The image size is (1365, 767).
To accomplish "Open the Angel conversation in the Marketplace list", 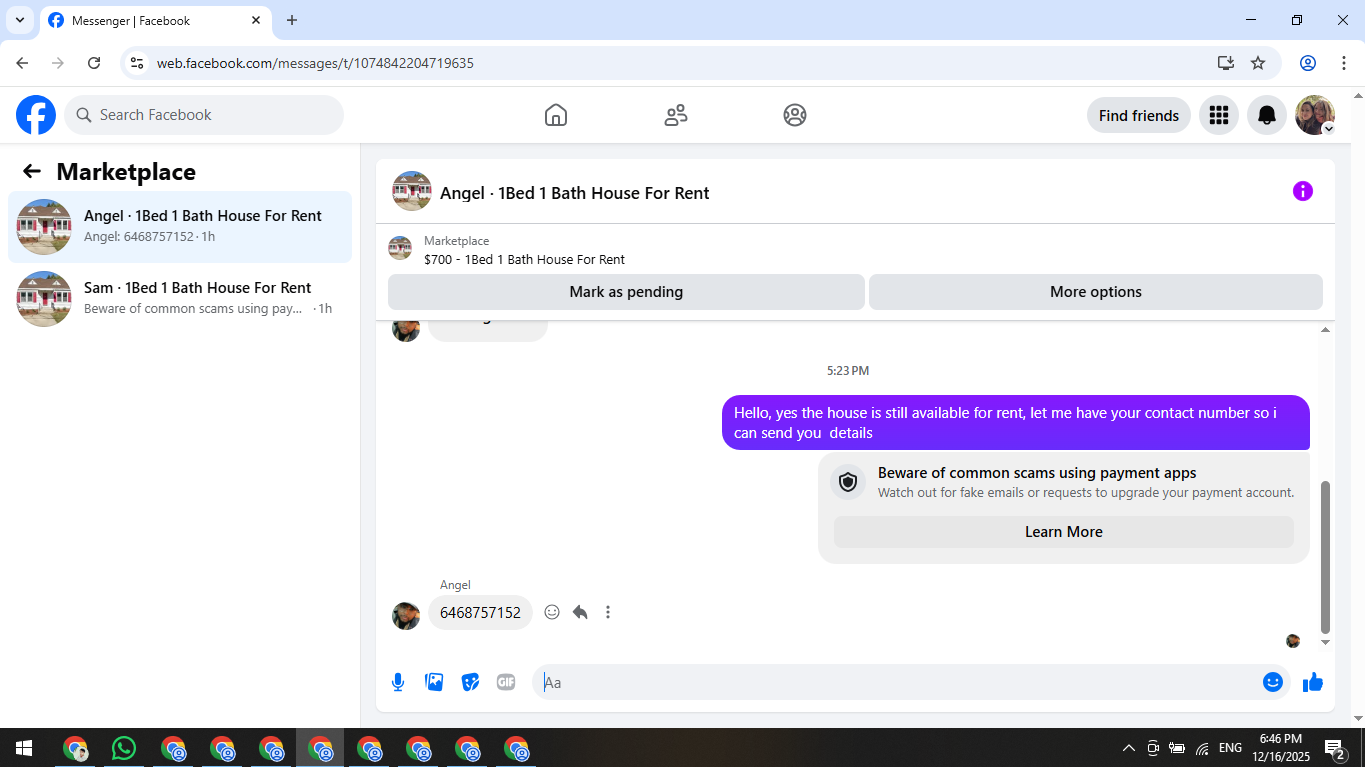I will click(x=180, y=227).
